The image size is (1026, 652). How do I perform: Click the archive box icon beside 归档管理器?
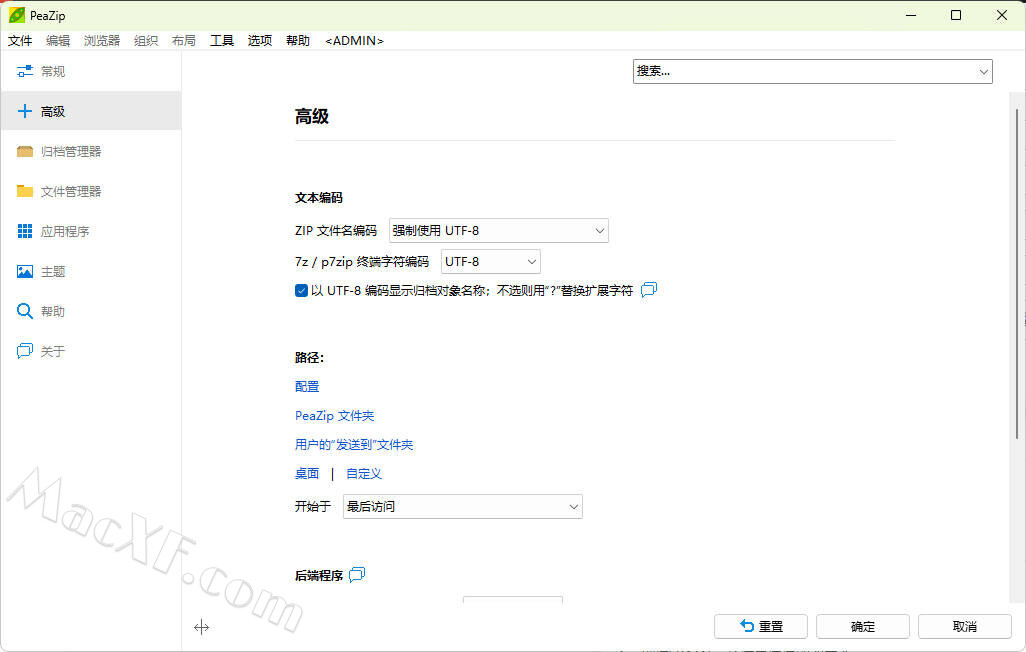(25, 151)
